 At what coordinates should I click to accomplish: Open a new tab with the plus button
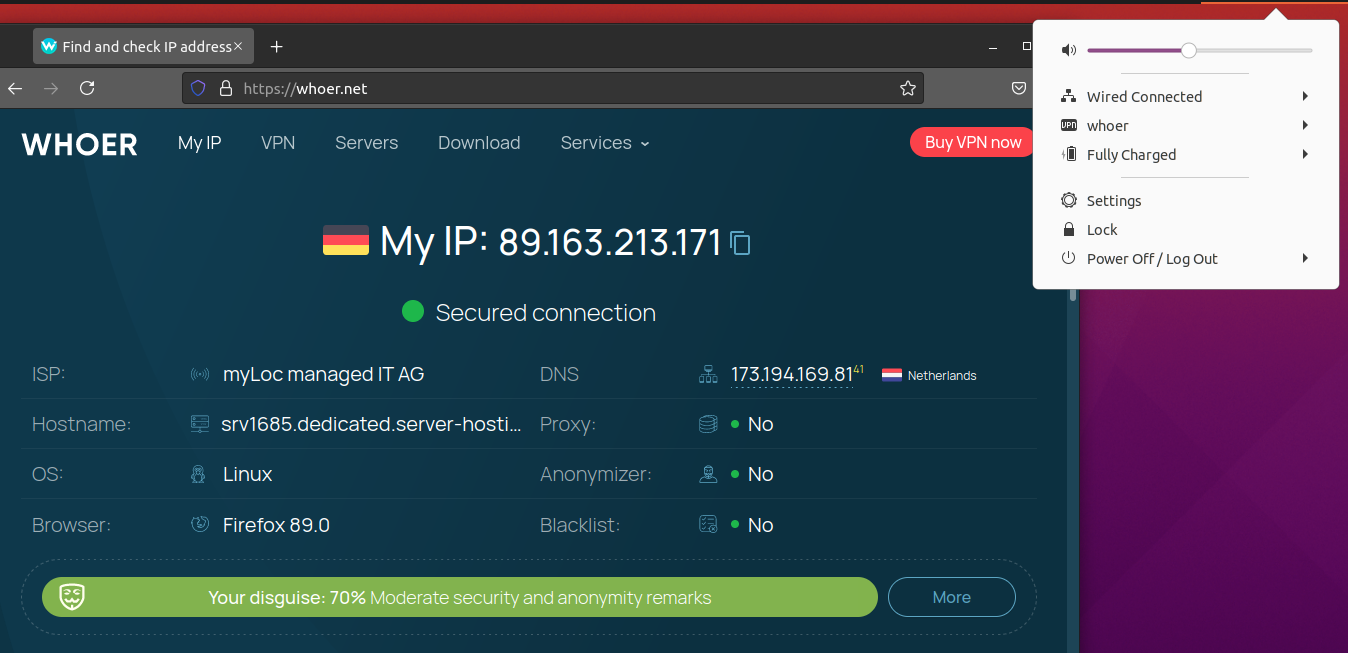click(277, 46)
